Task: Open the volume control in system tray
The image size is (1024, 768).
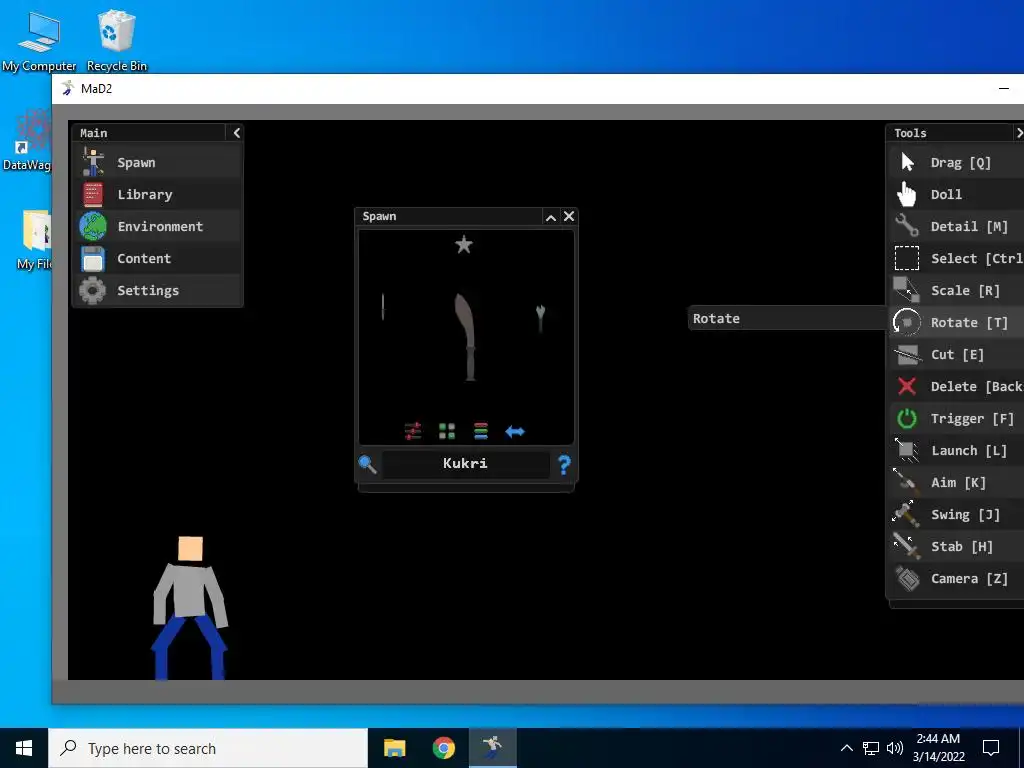Action: (x=895, y=748)
